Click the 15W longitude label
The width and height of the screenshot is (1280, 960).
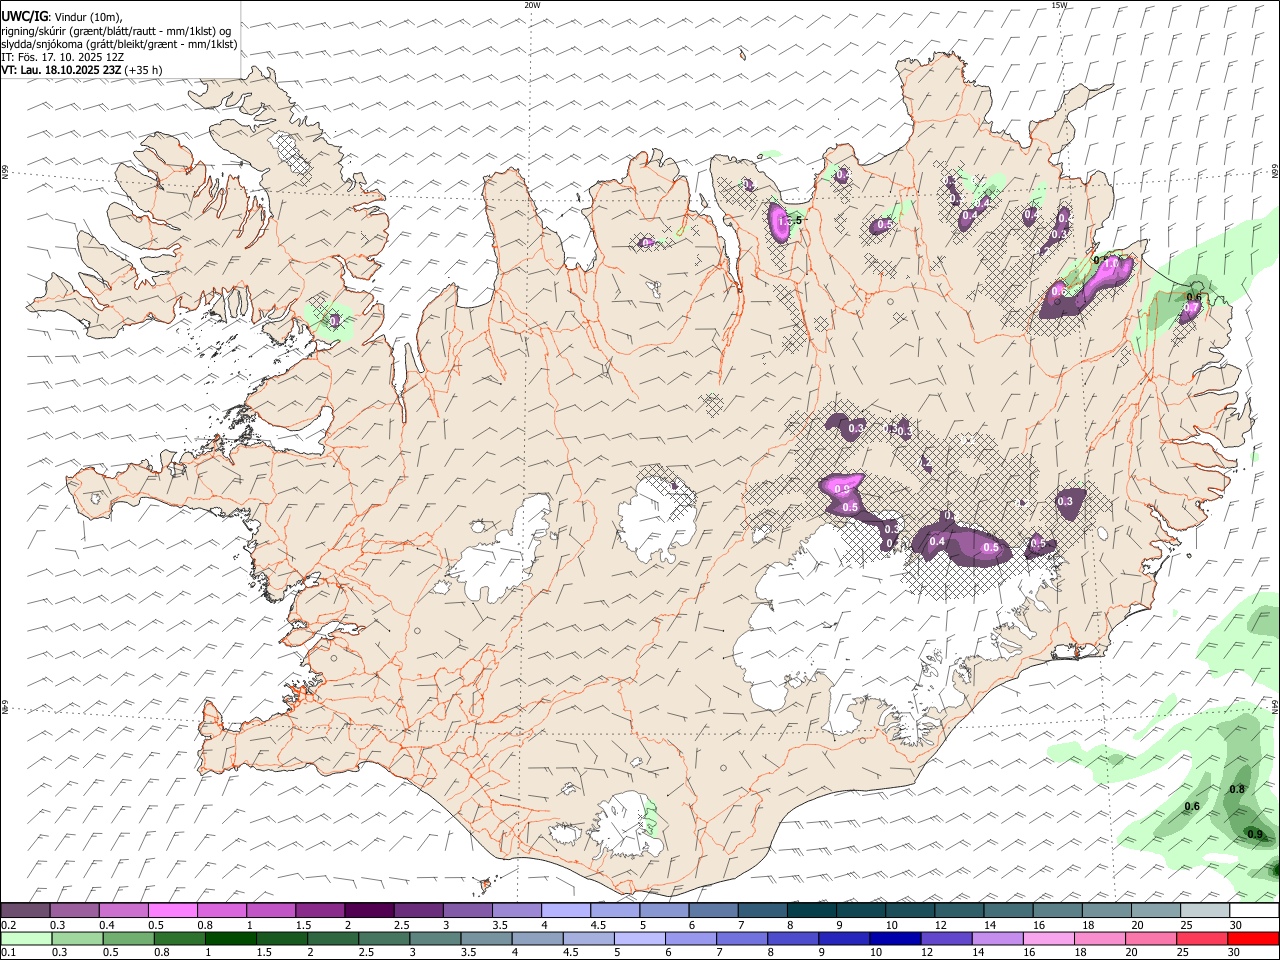pos(1059,5)
